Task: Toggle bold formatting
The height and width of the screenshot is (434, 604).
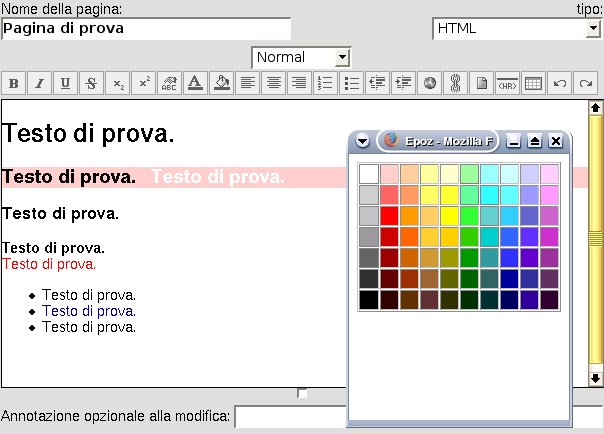Action: [14, 83]
